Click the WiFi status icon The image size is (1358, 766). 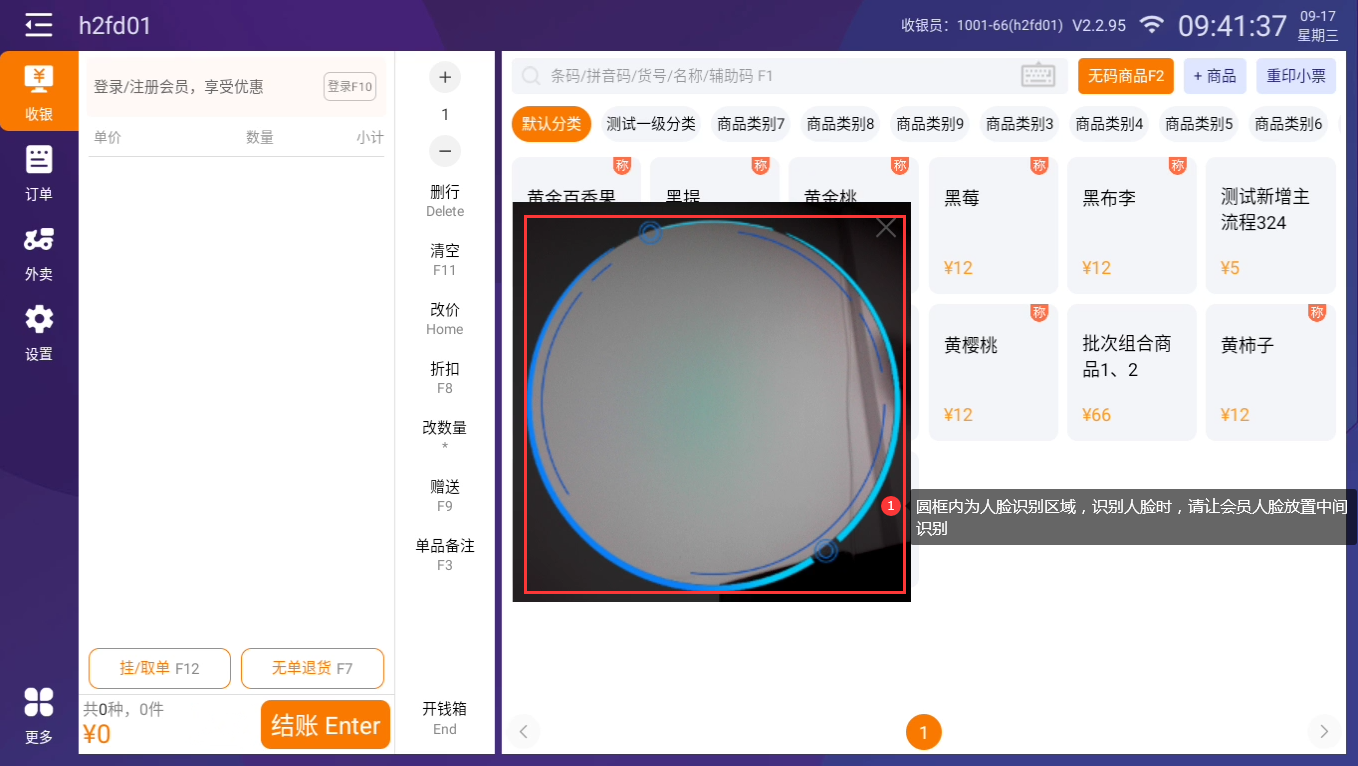click(x=1152, y=25)
